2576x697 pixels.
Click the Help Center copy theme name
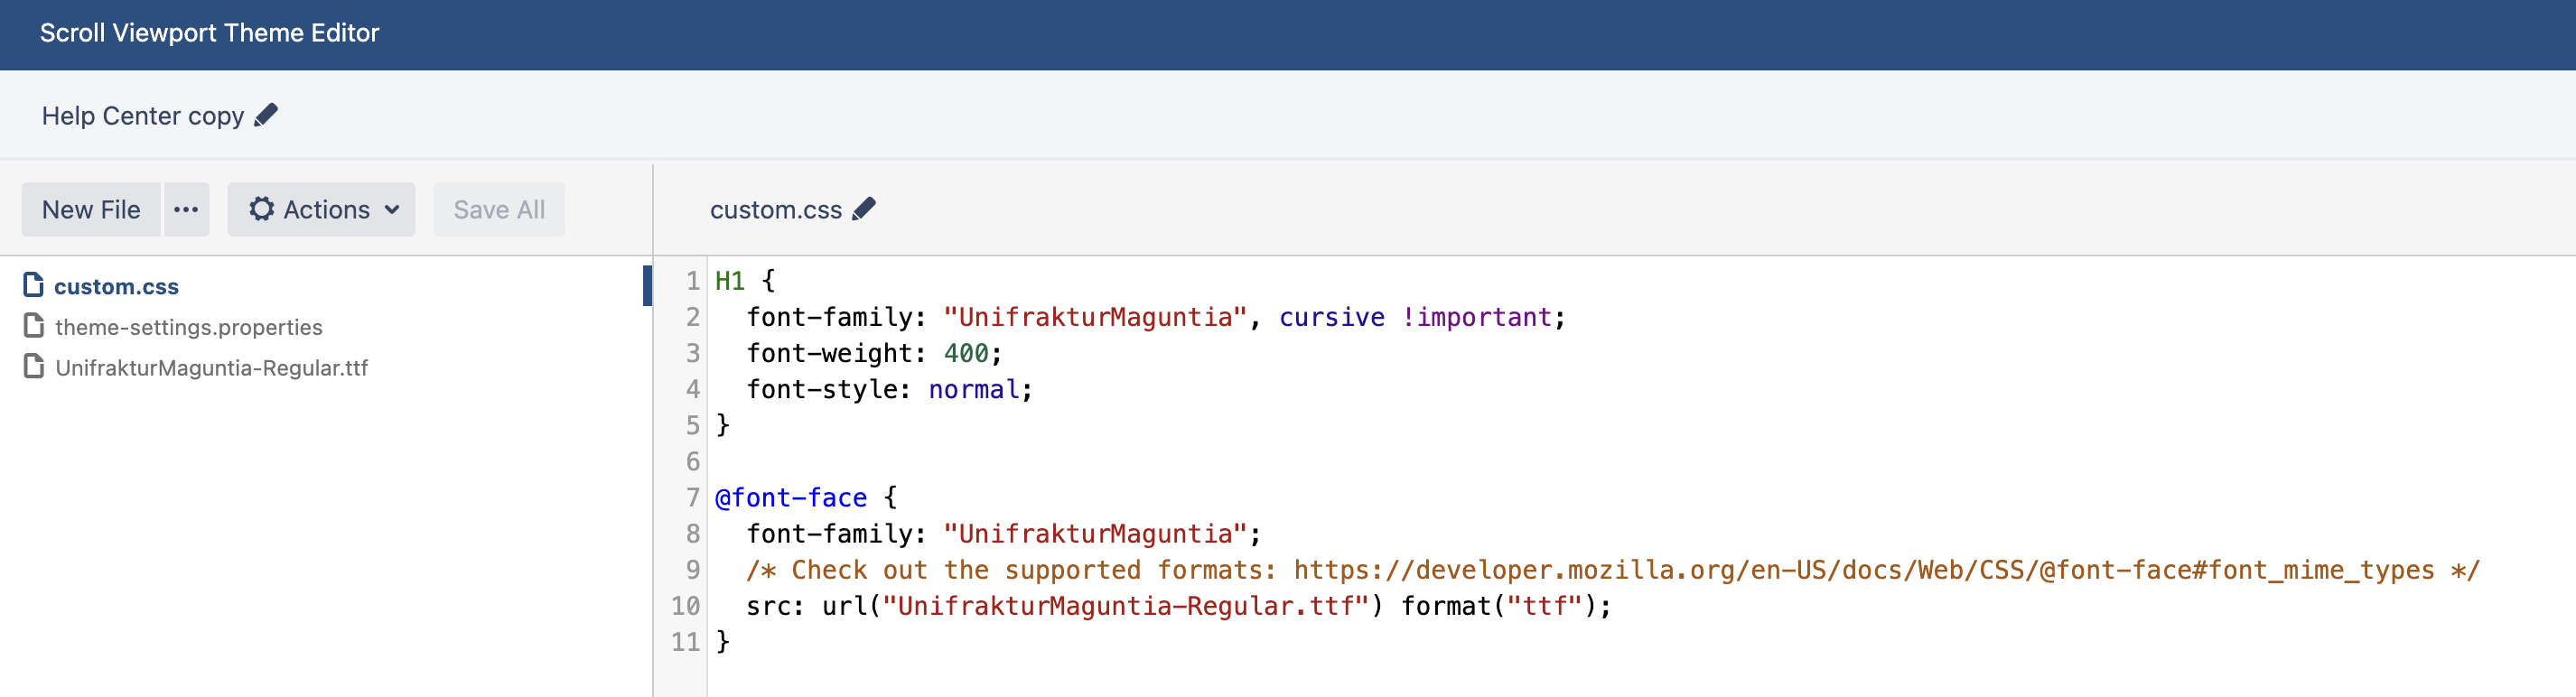142,116
